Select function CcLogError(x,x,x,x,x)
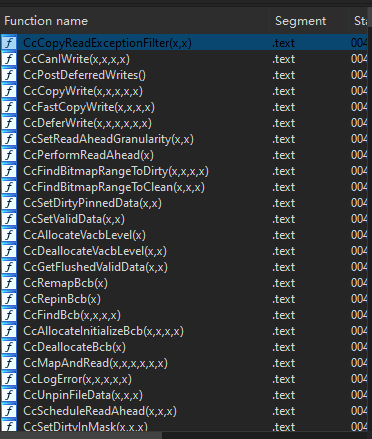 [x=77, y=379]
